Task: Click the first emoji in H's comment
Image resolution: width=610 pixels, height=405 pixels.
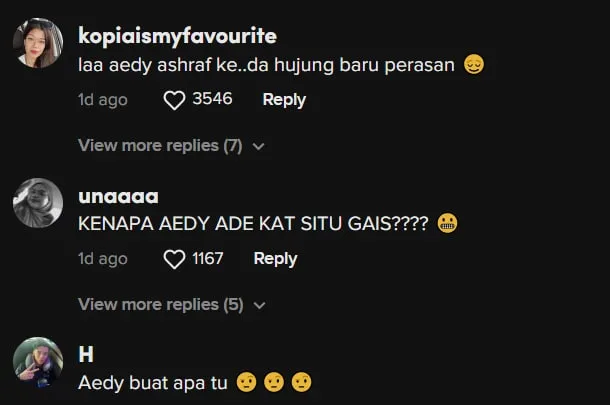Action: click(x=247, y=382)
